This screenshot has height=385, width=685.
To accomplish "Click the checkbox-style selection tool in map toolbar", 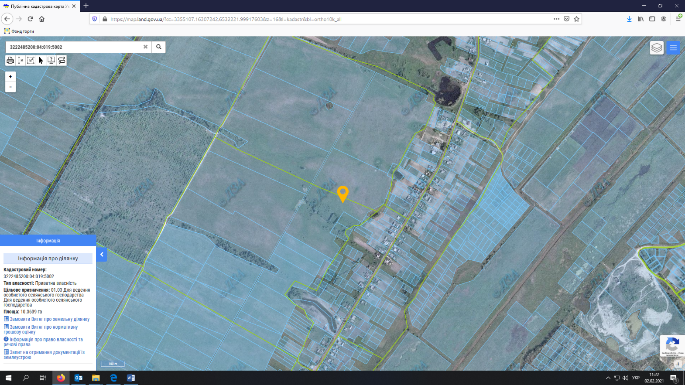I will coord(31,60).
